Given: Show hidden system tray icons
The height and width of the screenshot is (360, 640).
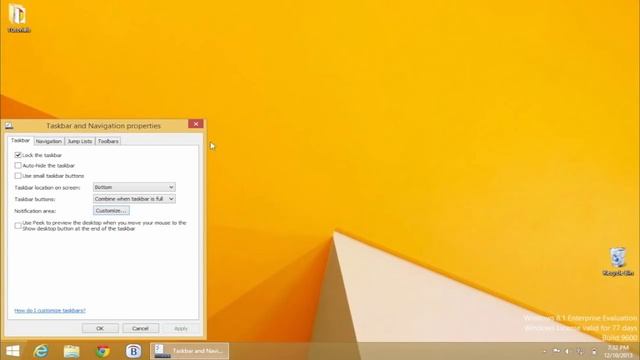Looking at the screenshot, I should point(544,351).
